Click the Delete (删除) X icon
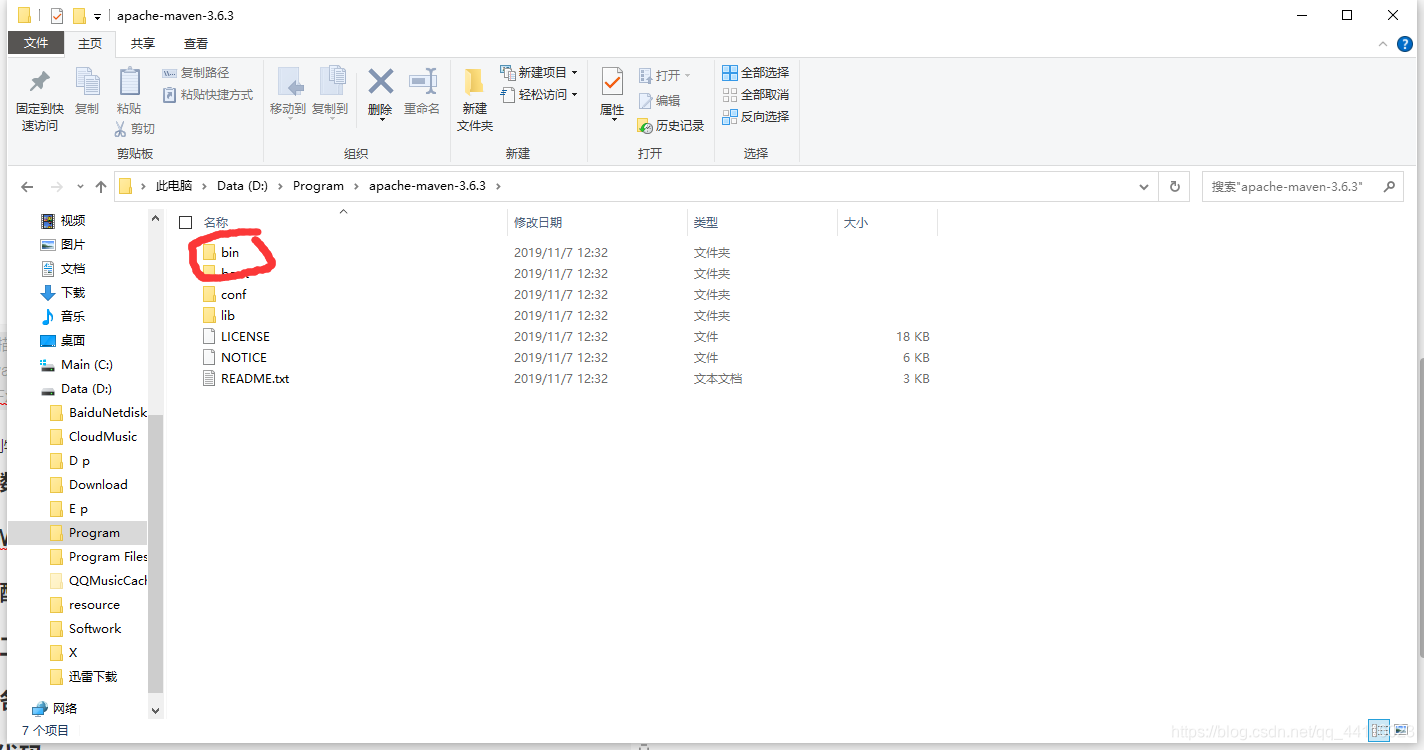Screen dimensions: 1424x750 pyautogui.click(x=380, y=81)
